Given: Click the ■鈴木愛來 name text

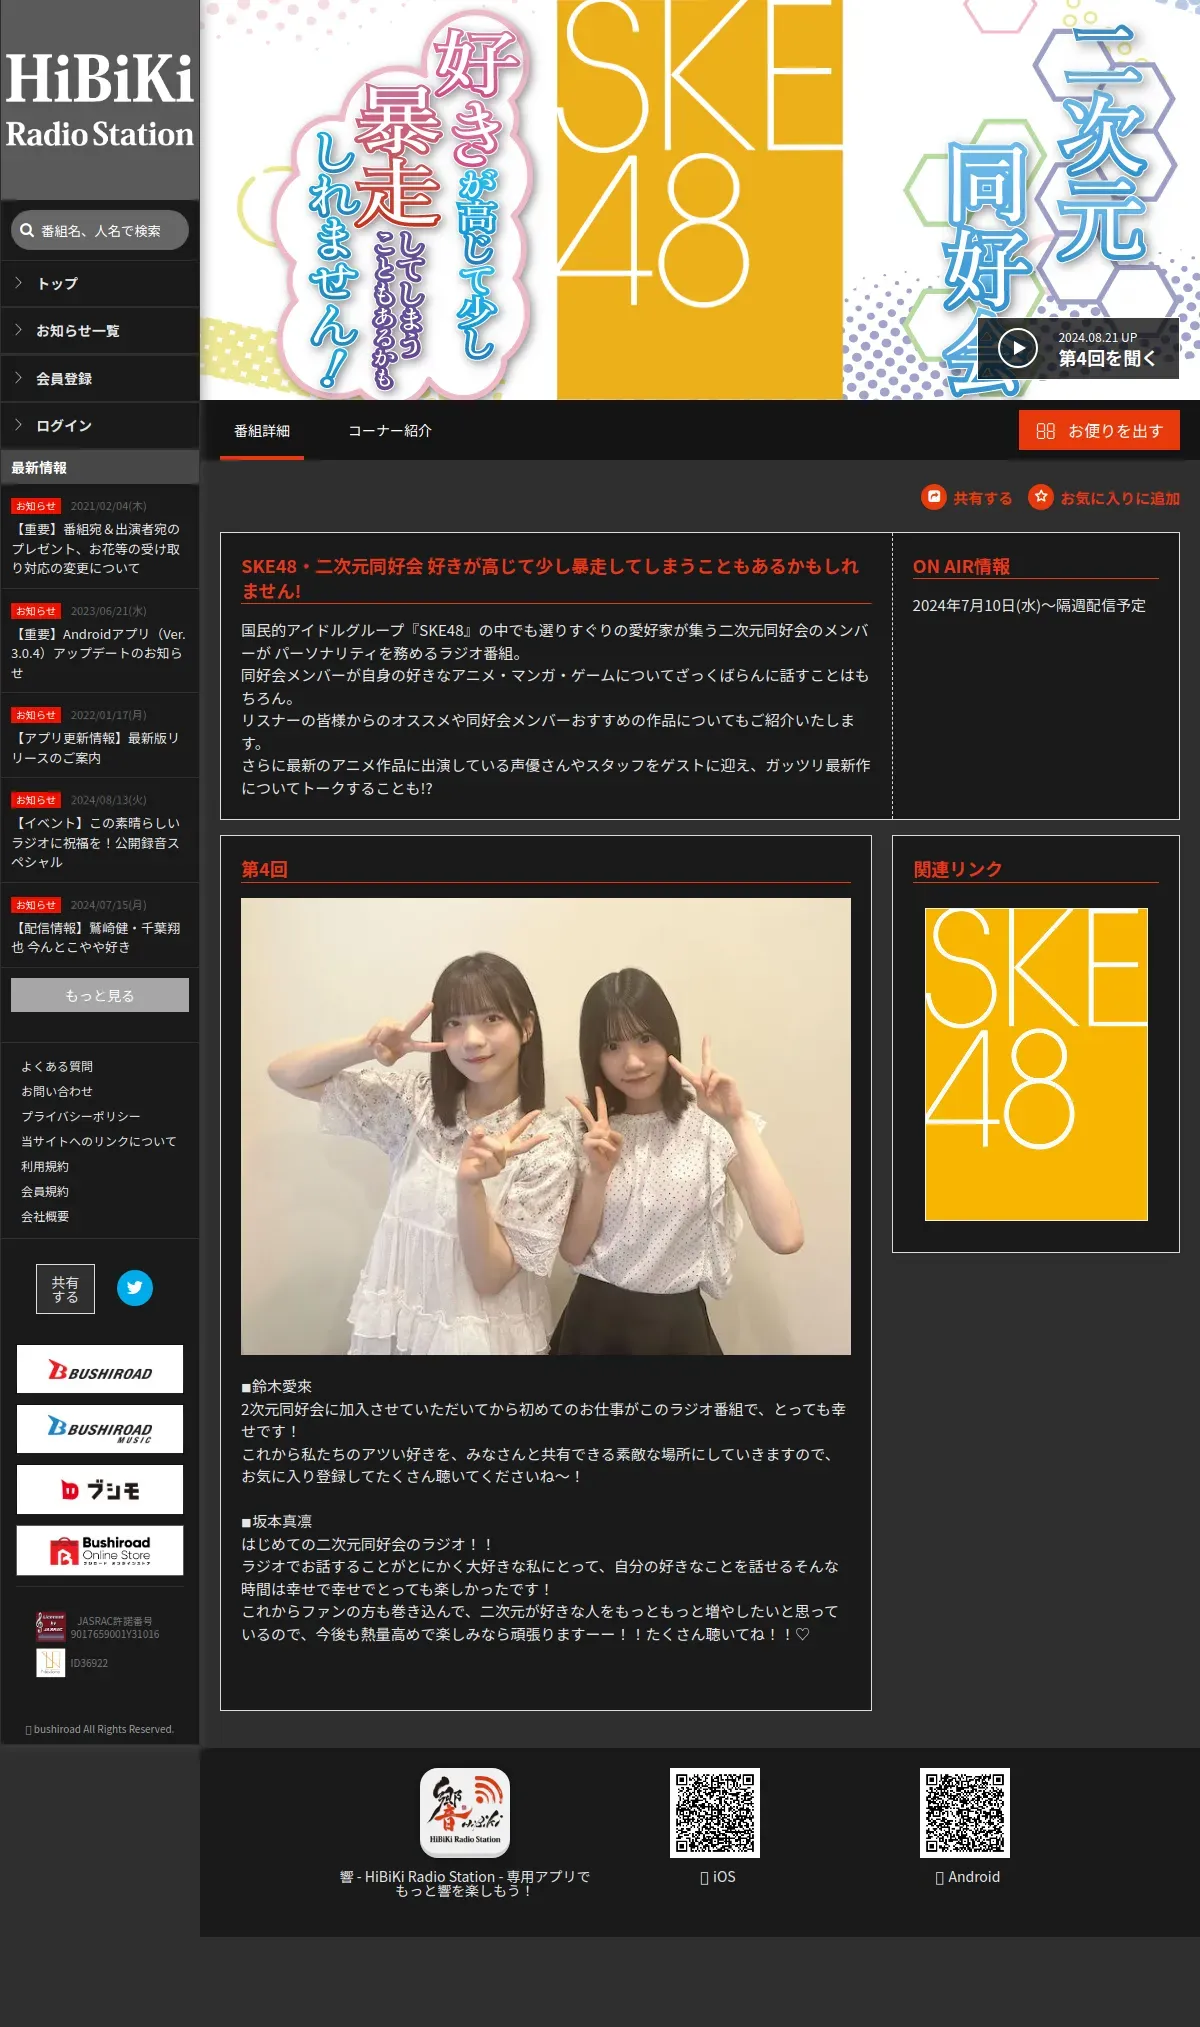Looking at the screenshot, I should 277,1386.
